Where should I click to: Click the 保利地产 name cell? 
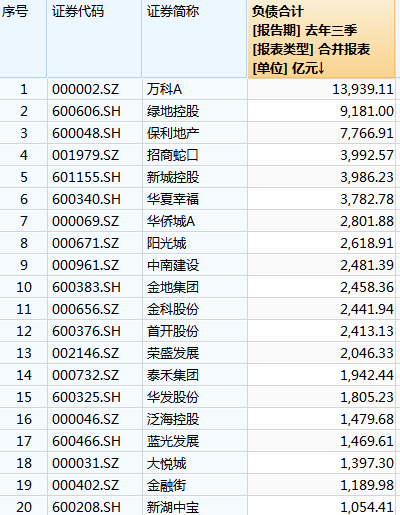tap(195, 133)
